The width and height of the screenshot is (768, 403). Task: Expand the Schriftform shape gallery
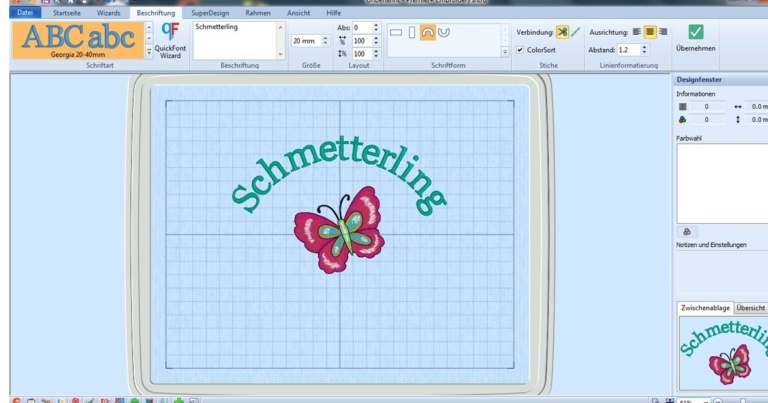pos(504,51)
